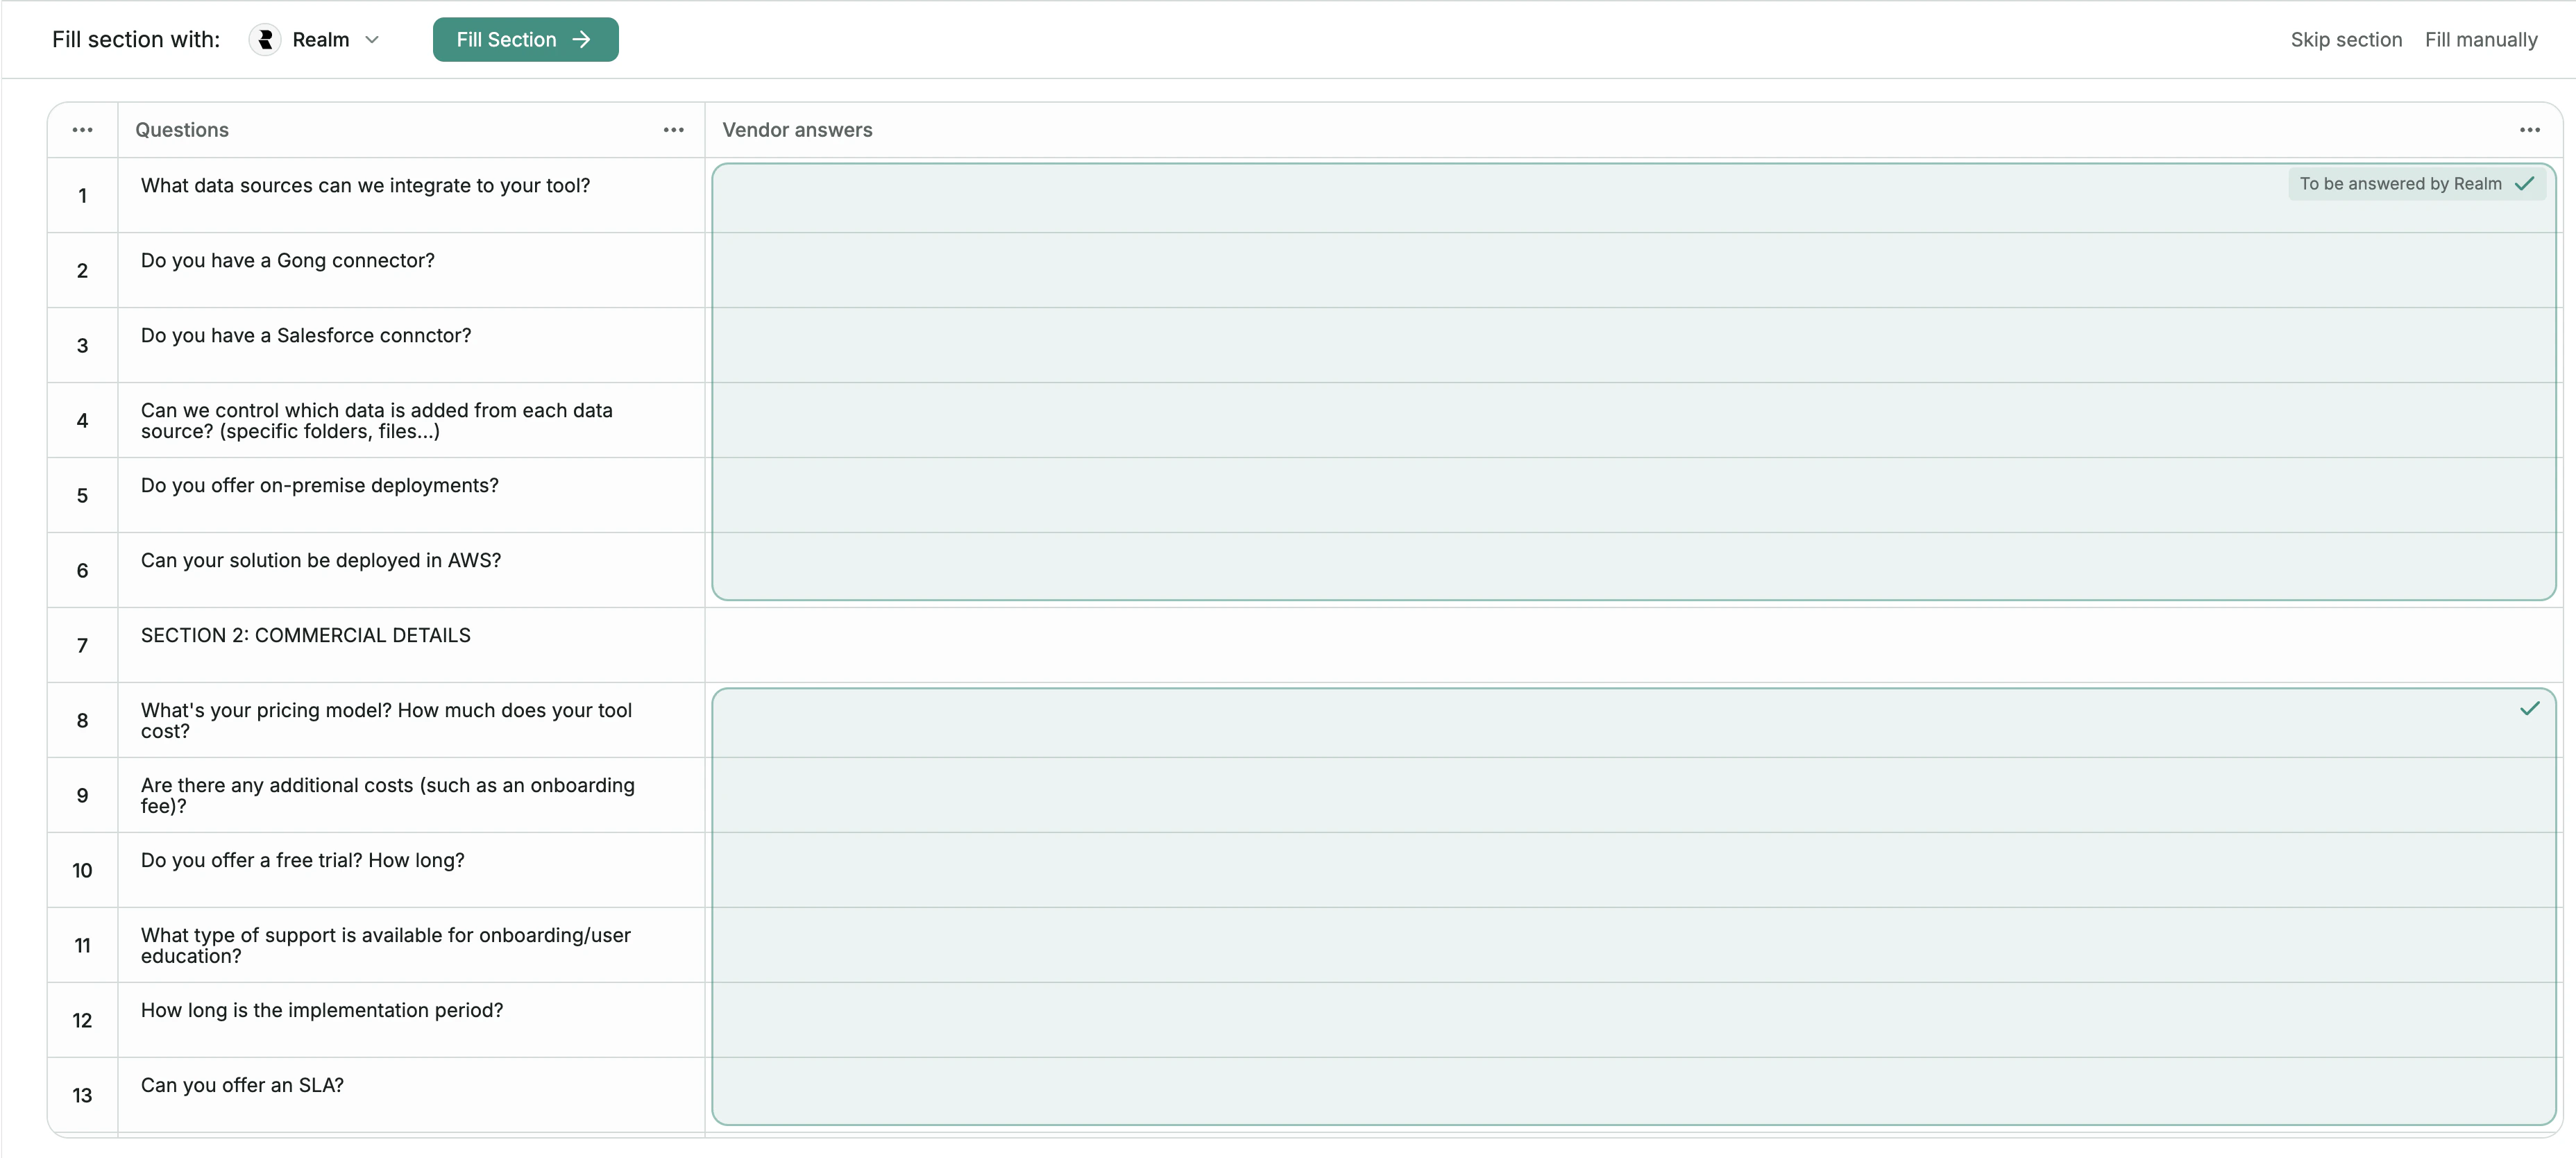Open the Vendor answers column options menu
Image resolution: width=2576 pixels, height=1158 pixels.
click(2529, 130)
